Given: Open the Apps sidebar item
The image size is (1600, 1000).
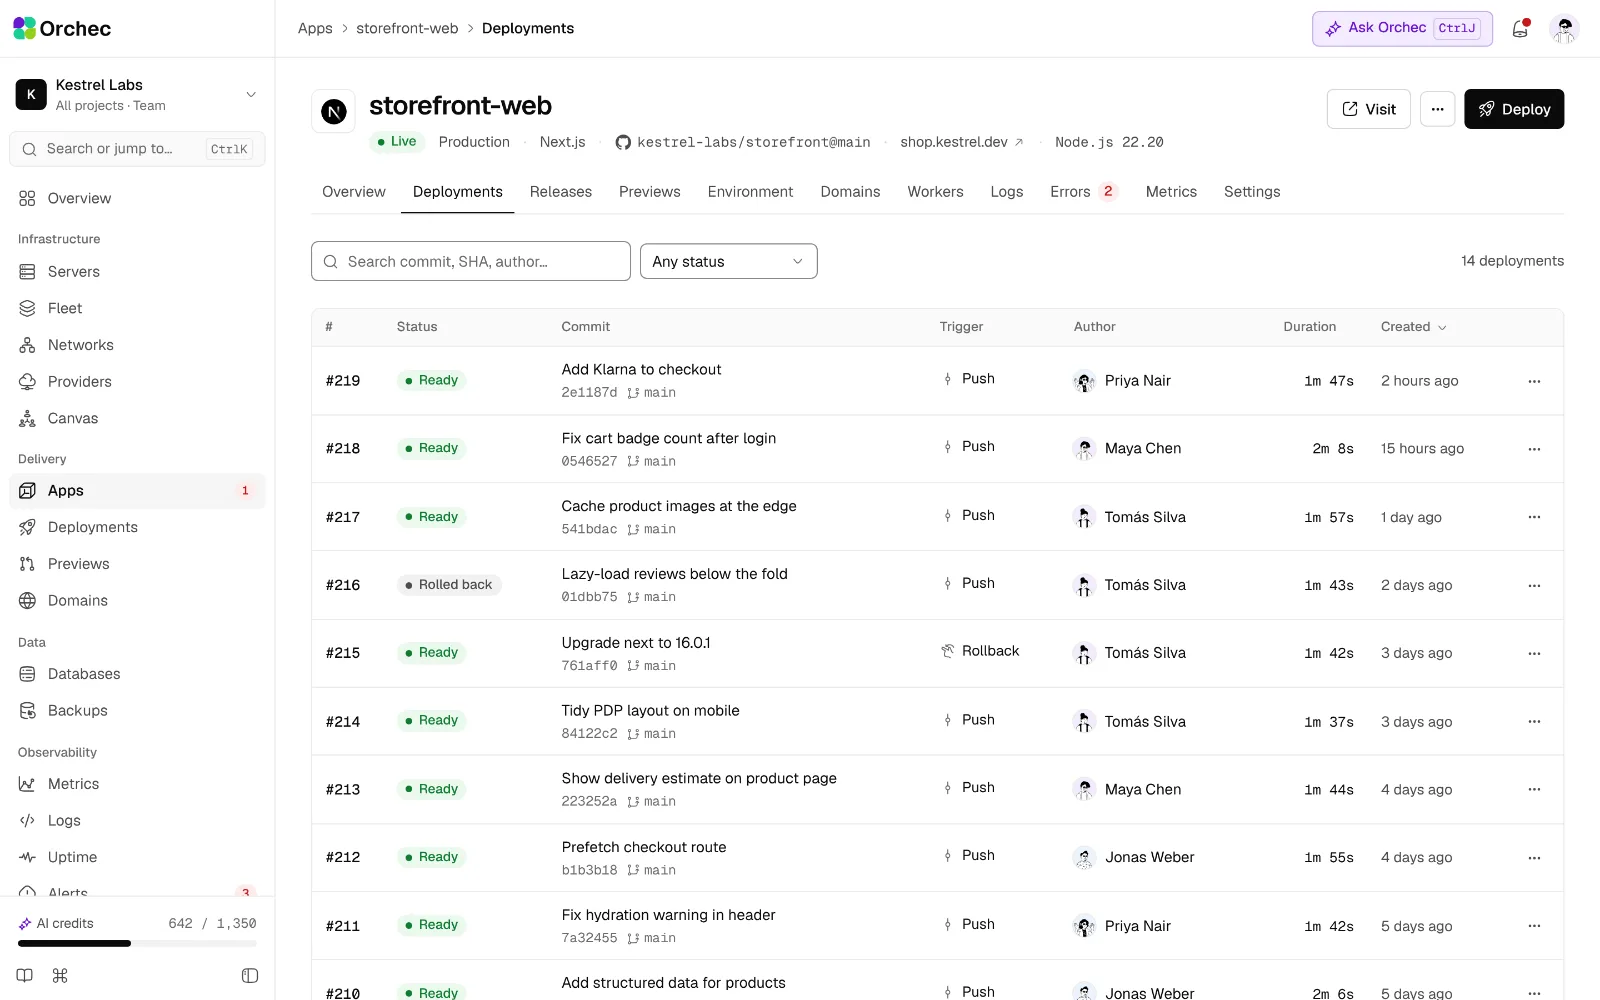Looking at the screenshot, I should point(137,490).
